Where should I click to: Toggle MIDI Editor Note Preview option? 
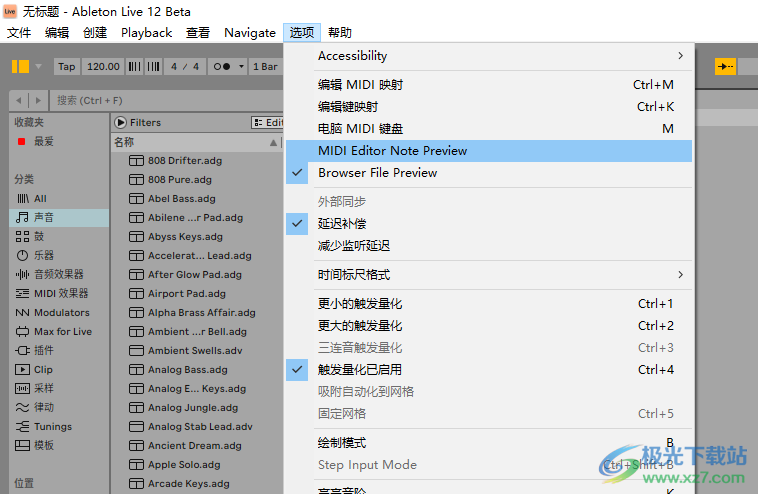pyautogui.click(x=489, y=151)
